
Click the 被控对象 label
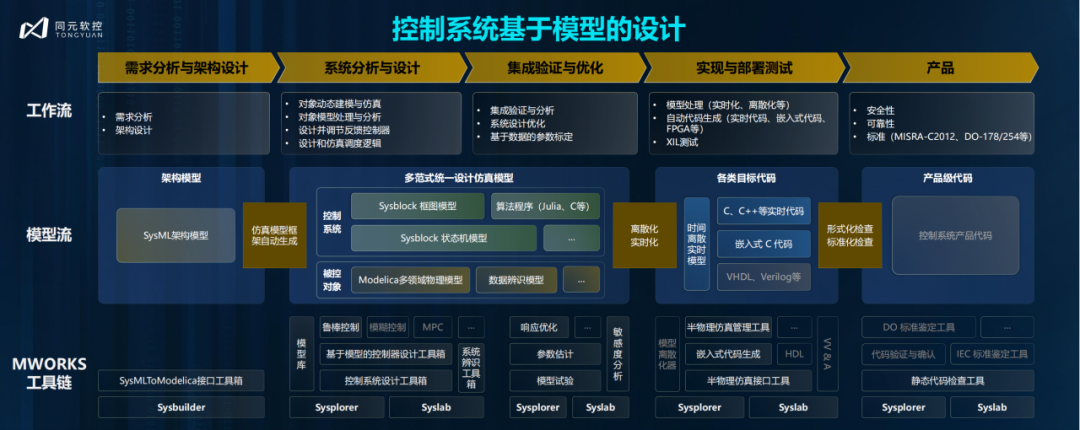click(331, 280)
